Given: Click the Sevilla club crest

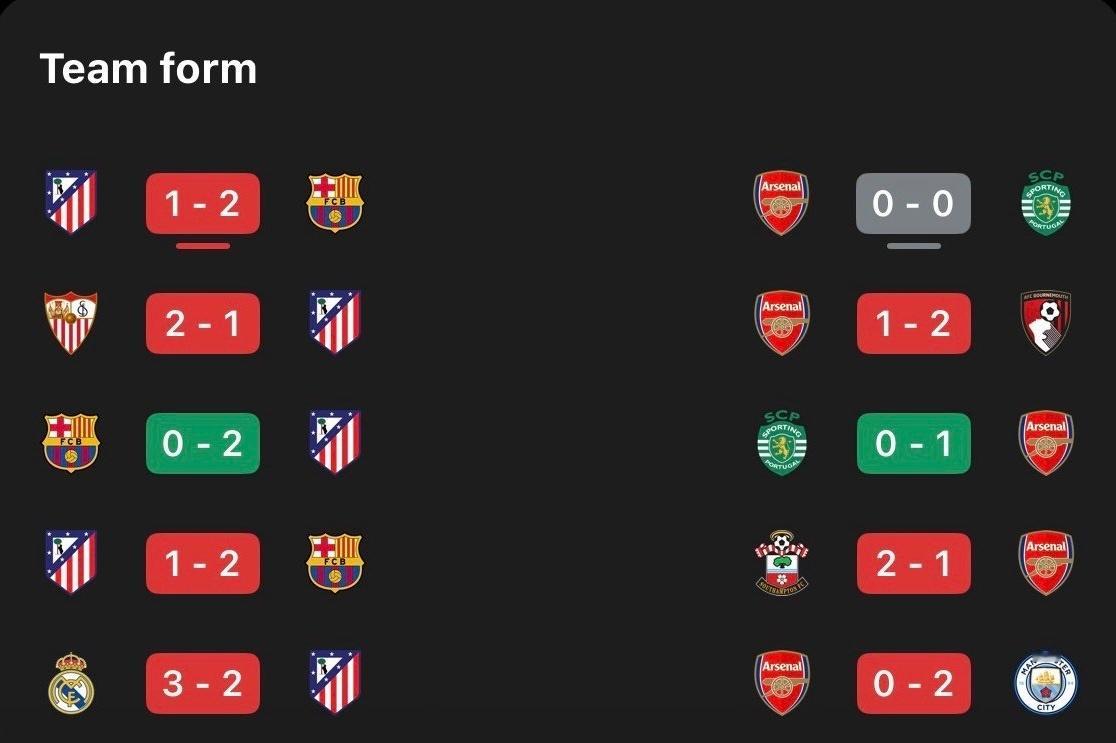Looking at the screenshot, I should tap(70, 323).
